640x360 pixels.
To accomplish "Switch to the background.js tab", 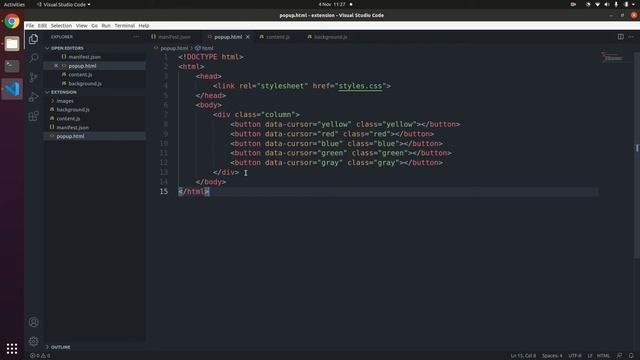I will point(330,37).
